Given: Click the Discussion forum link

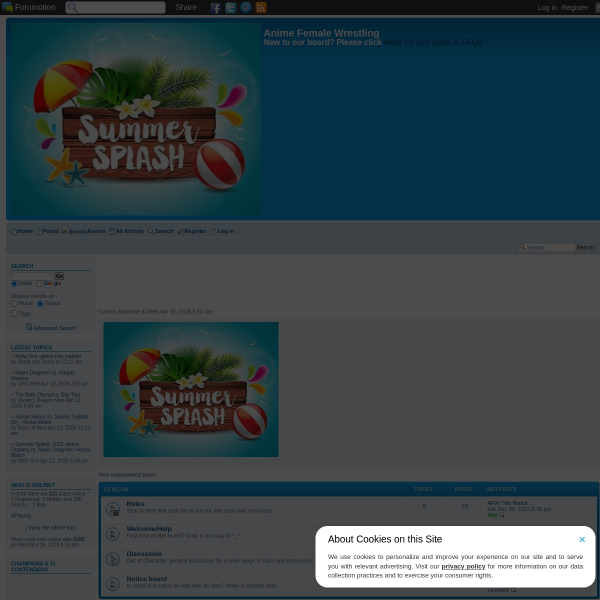Looking at the screenshot, I should click(x=144, y=553).
